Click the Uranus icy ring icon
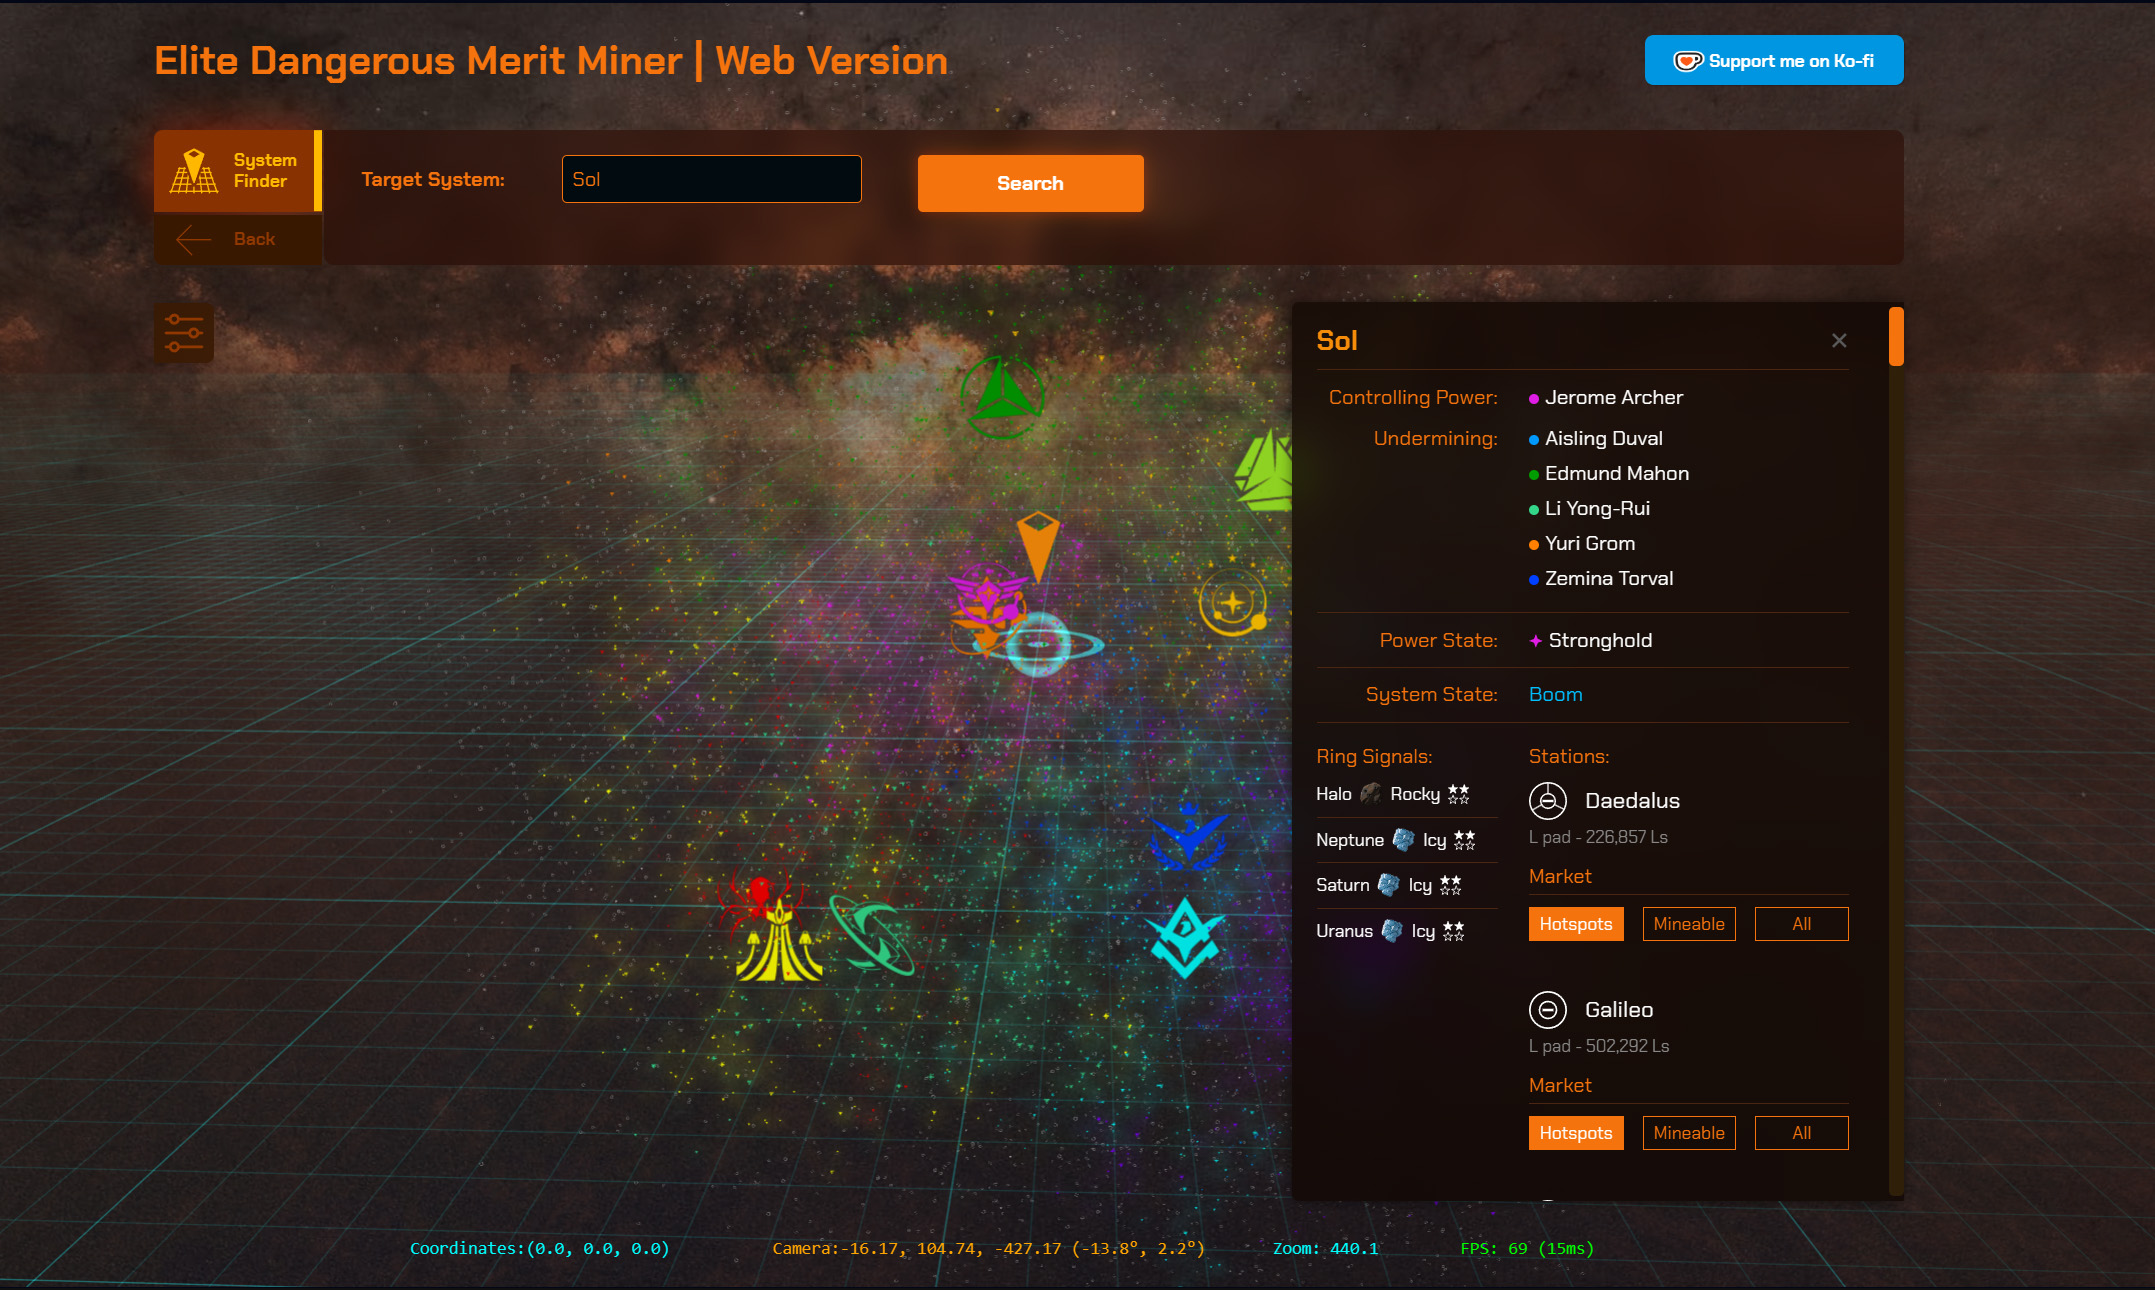The height and width of the screenshot is (1290, 2155). 1392,931
